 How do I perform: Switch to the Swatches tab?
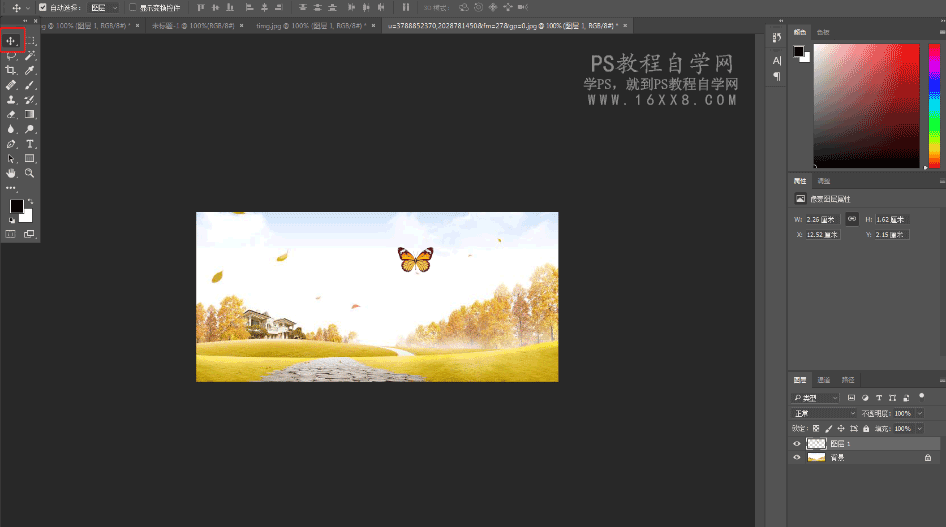coord(823,32)
